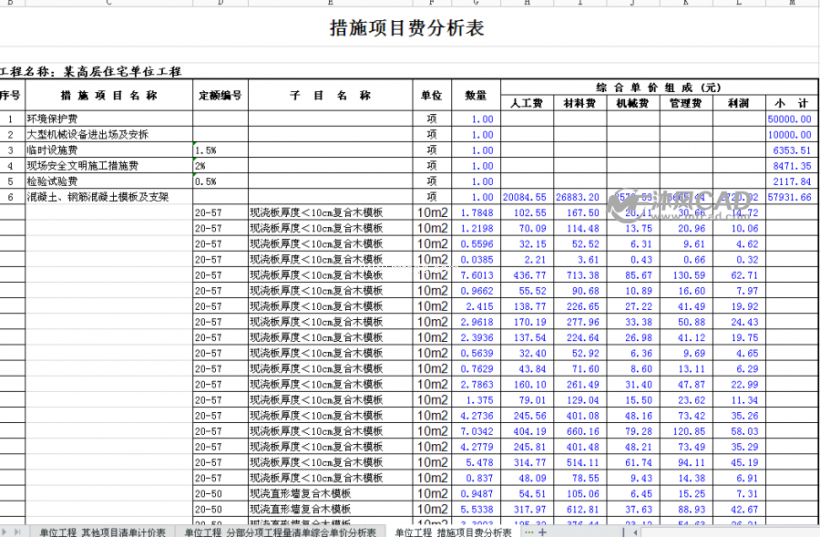The image size is (820, 537).
Task: Select the title cell 措施项目费分析表
Action: [407, 28]
